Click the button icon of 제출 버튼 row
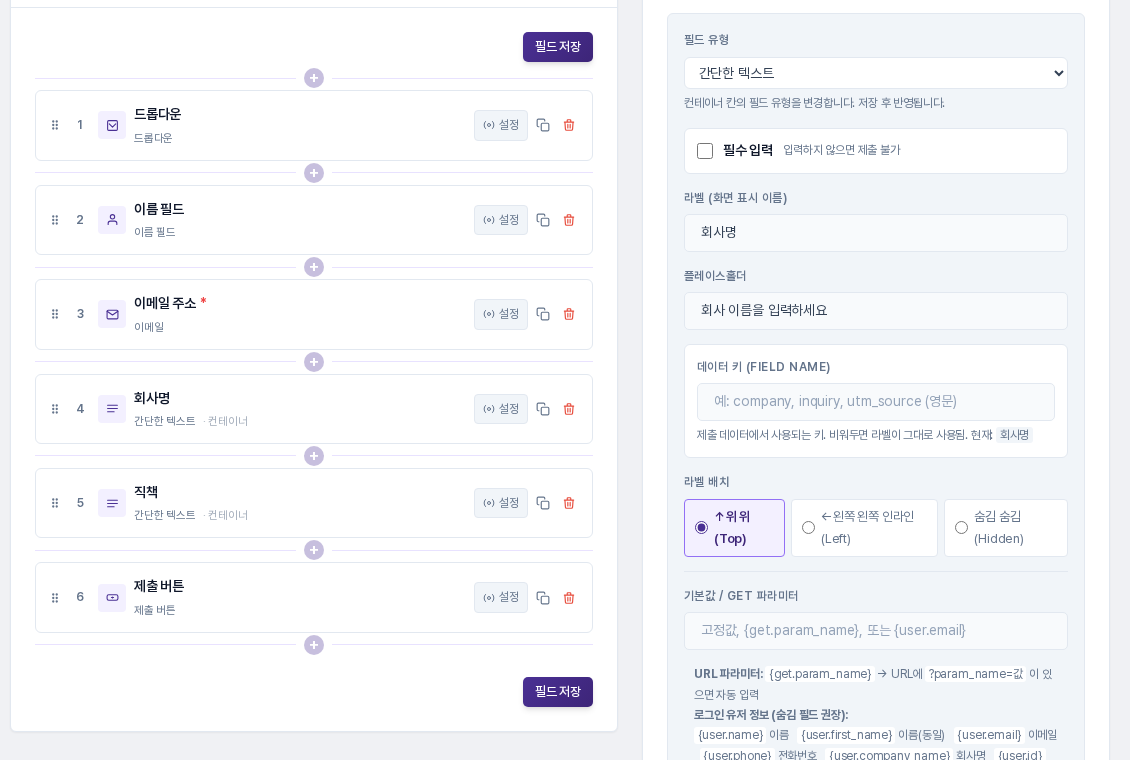This screenshot has height=760, width=1130. pyautogui.click(x=112, y=598)
